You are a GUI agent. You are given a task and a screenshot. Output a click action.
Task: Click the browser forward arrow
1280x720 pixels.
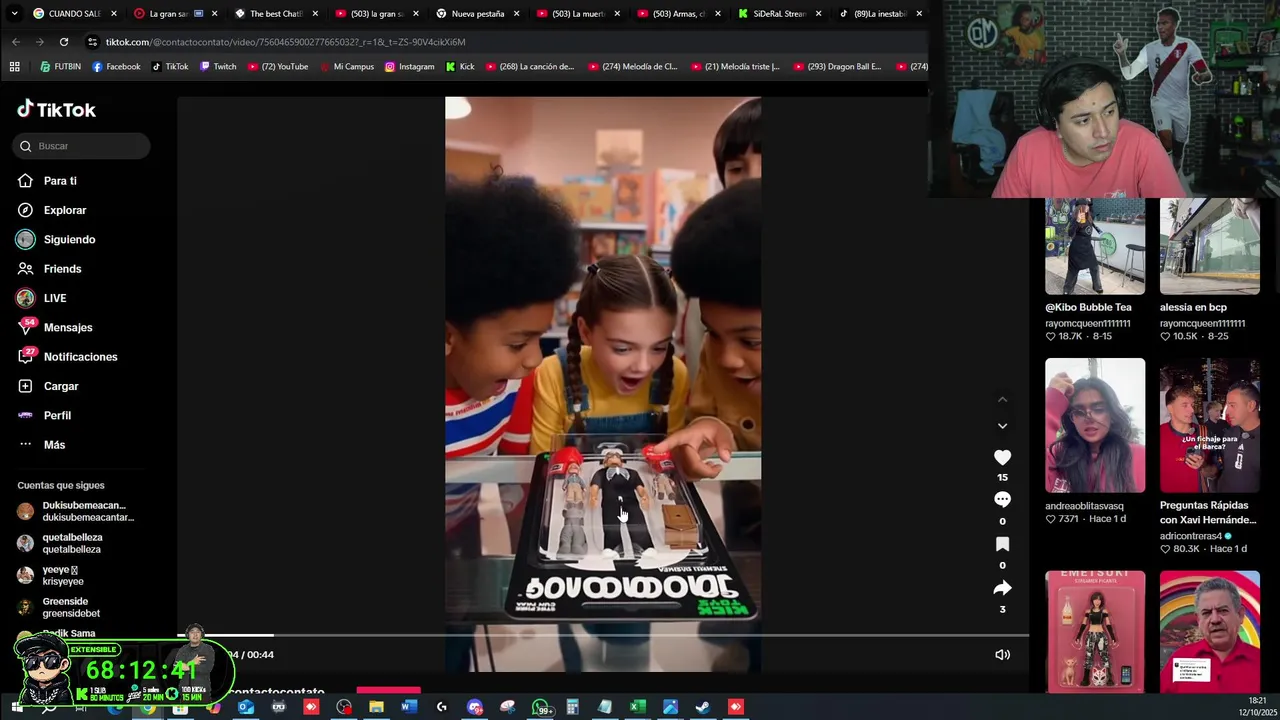40,42
